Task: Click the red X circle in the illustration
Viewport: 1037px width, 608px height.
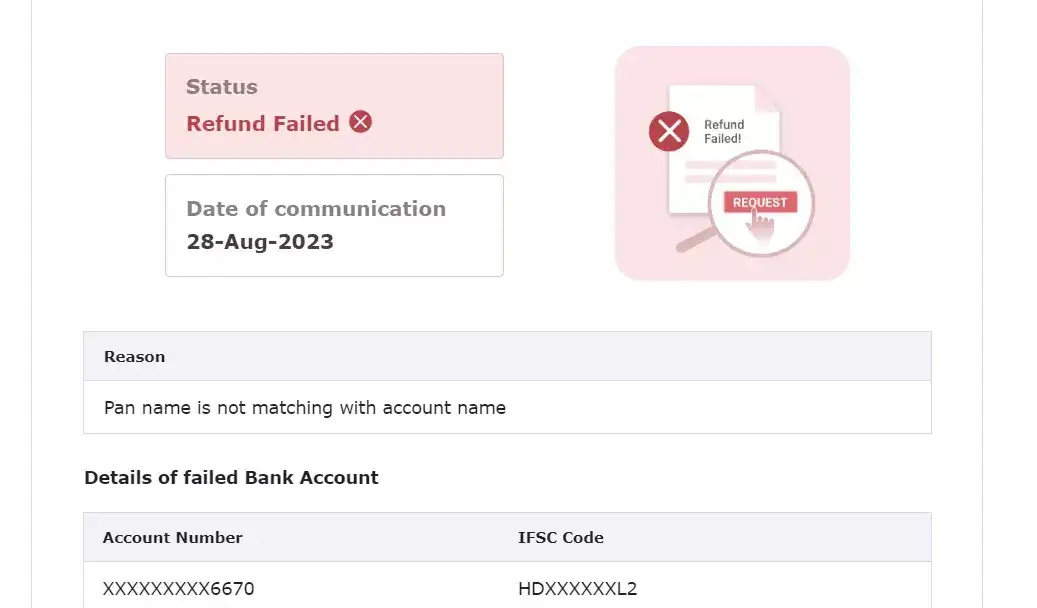Action: point(669,131)
